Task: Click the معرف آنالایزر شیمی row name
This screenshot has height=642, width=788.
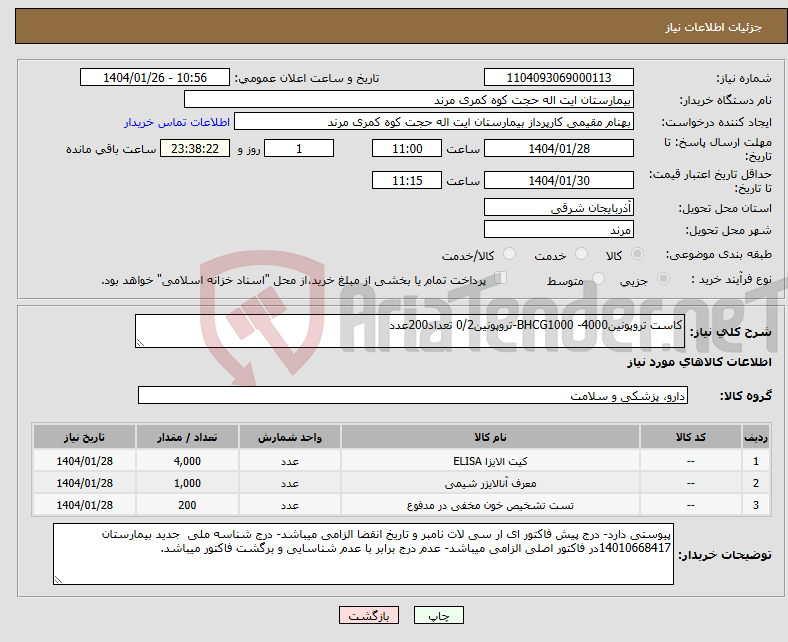Action: 490,483
